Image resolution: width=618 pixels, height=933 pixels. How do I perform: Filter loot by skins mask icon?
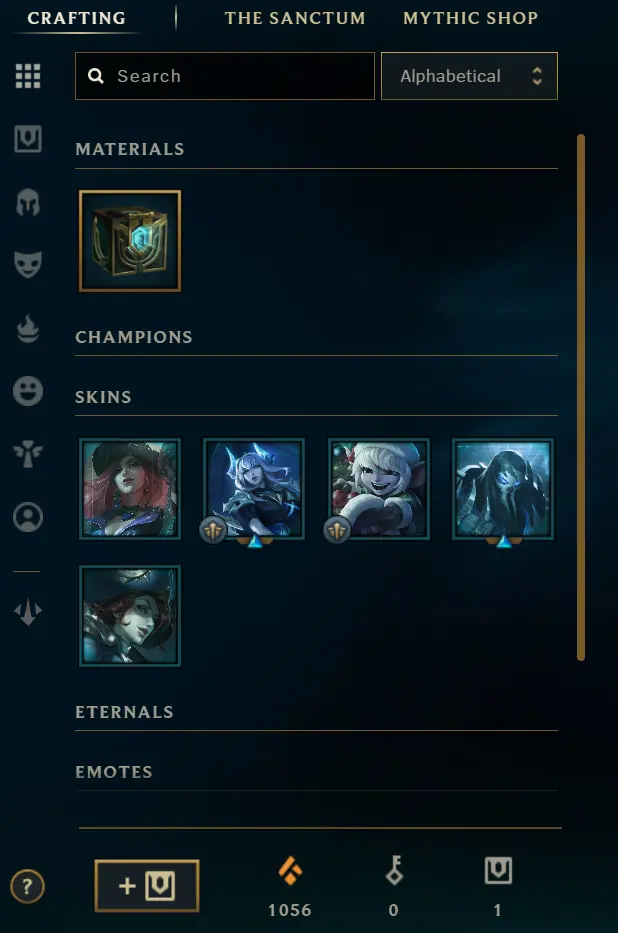tap(28, 264)
